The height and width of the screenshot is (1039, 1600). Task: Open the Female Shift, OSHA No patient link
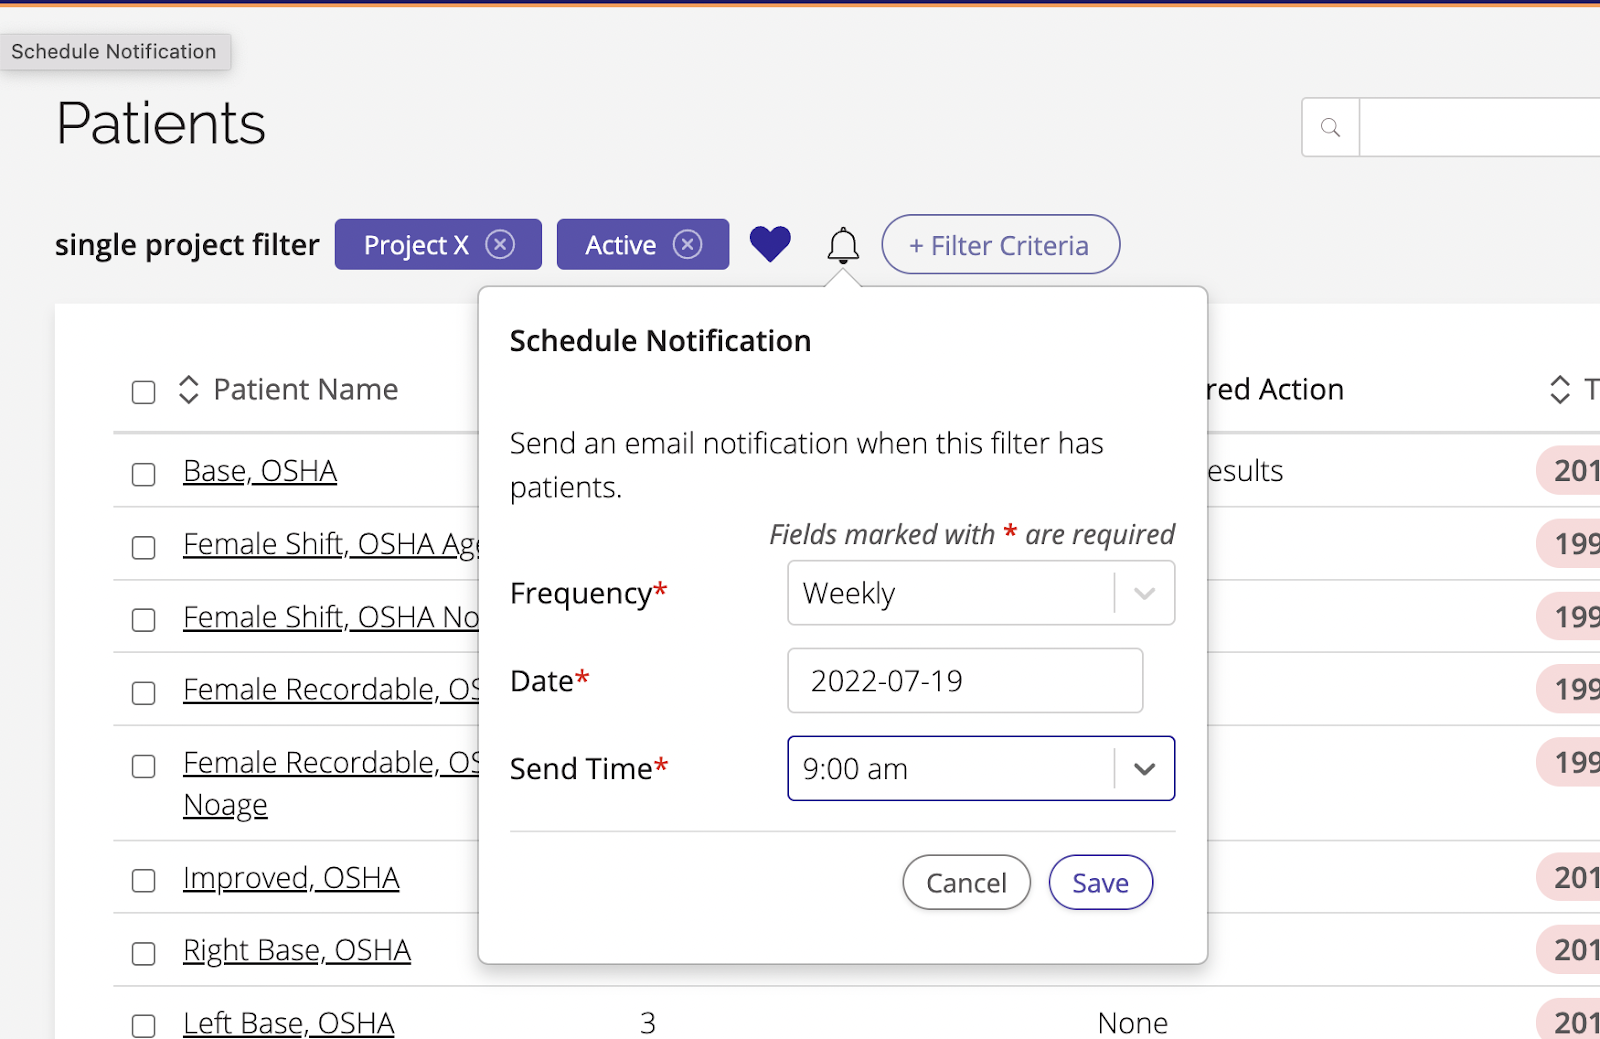point(331,616)
